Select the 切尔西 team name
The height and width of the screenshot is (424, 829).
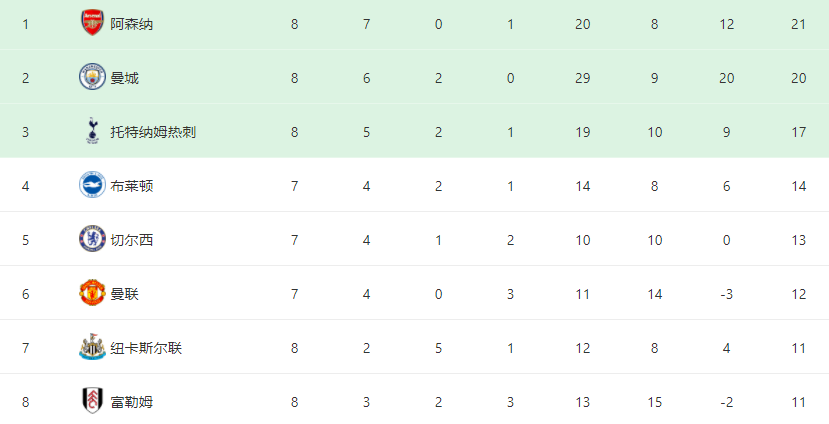click(x=132, y=240)
